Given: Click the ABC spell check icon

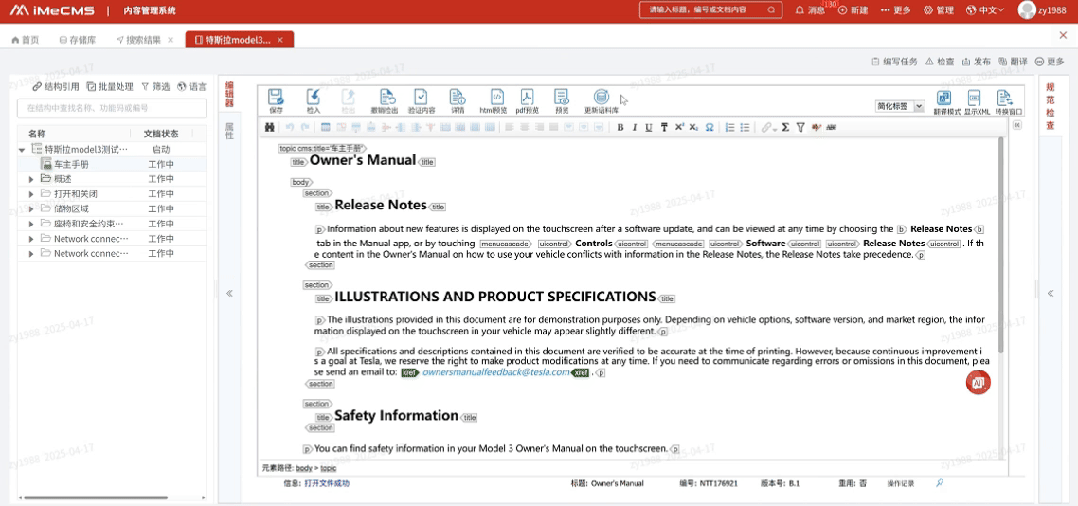Looking at the screenshot, I should 831,127.
